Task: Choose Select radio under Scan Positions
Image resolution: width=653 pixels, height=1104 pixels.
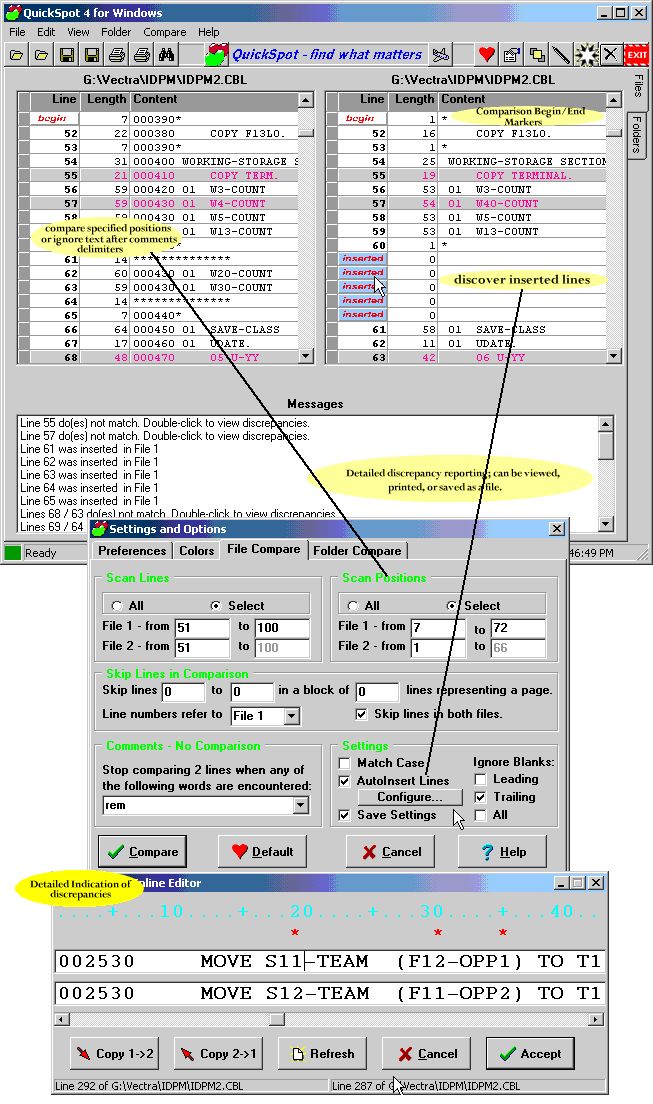Action: pos(452,606)
